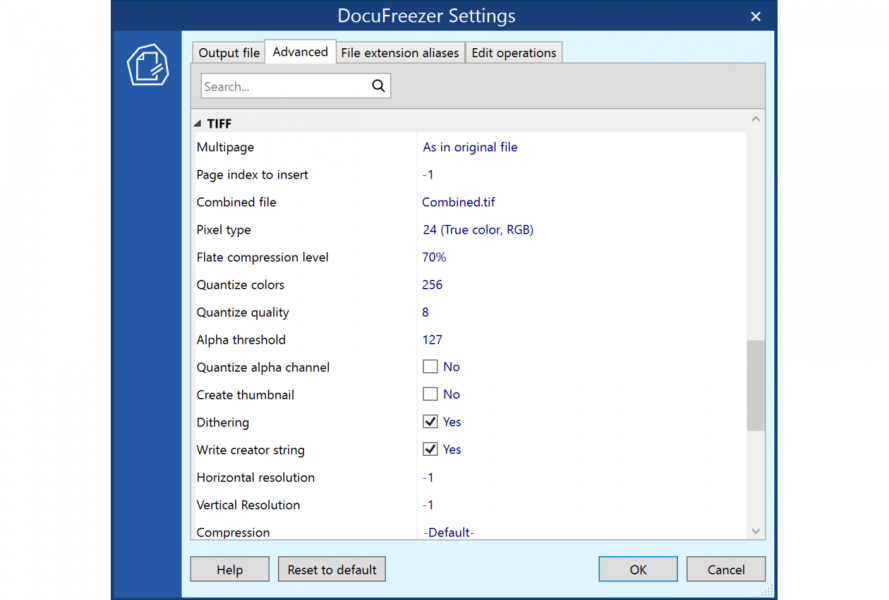Confirm settings with the OK button
This screenshot has height=600, width=889.
tap(637, 569)
